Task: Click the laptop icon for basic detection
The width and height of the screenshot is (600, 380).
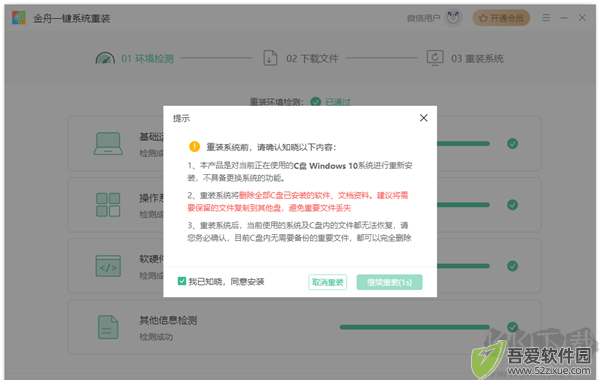Action: pos(108,144)
